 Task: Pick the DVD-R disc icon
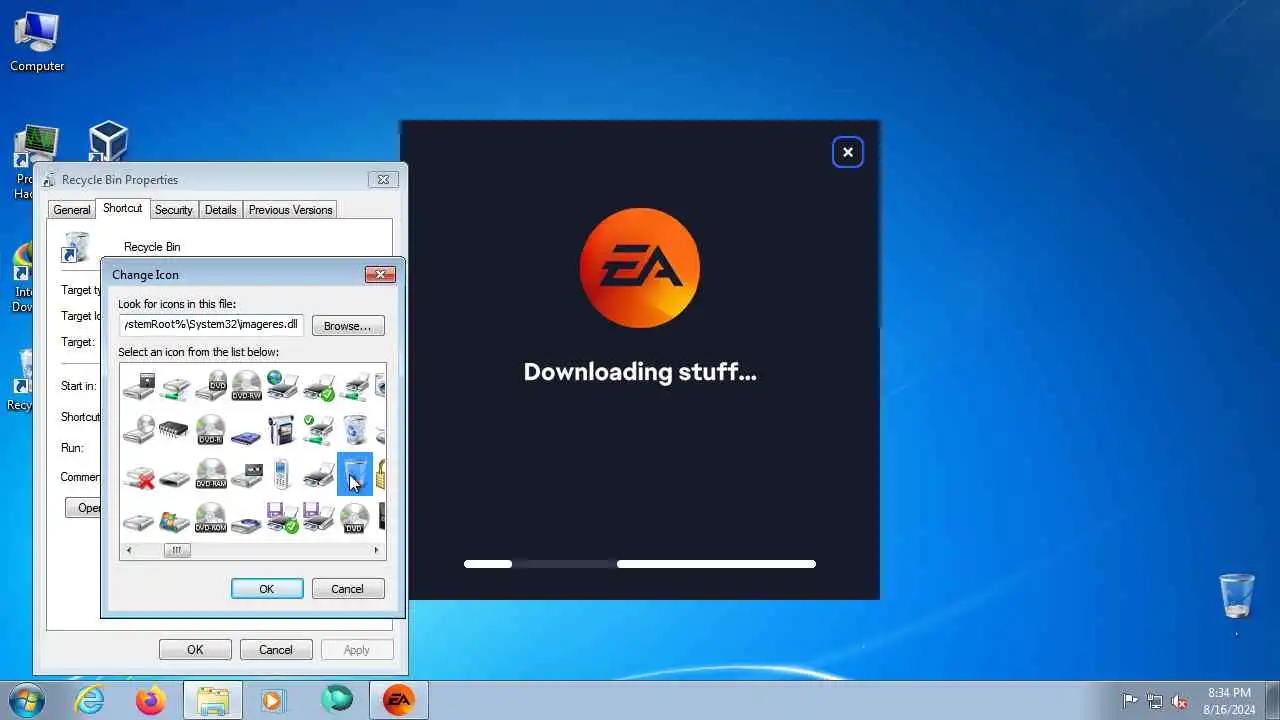[x=211, y=431]
